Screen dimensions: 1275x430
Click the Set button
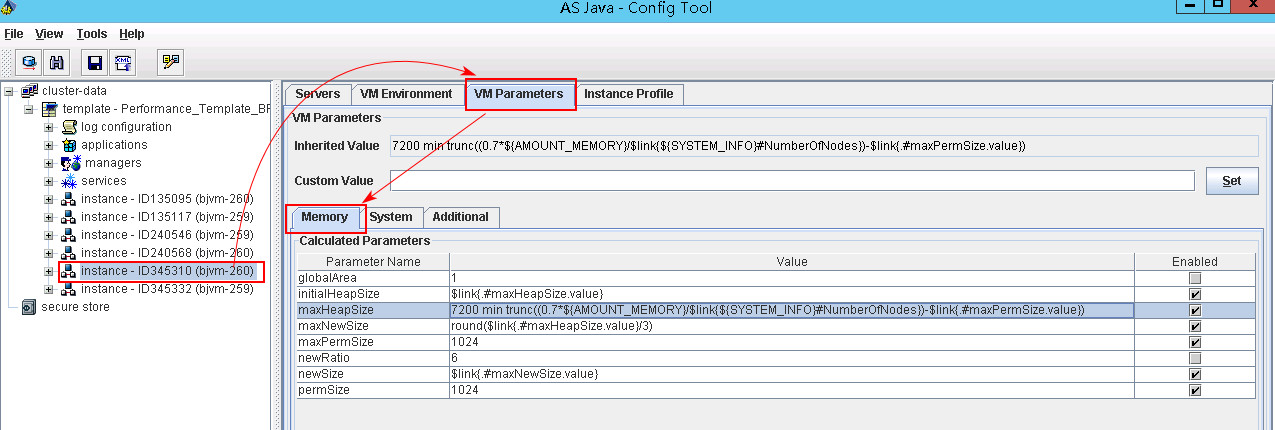[1231, 181]
